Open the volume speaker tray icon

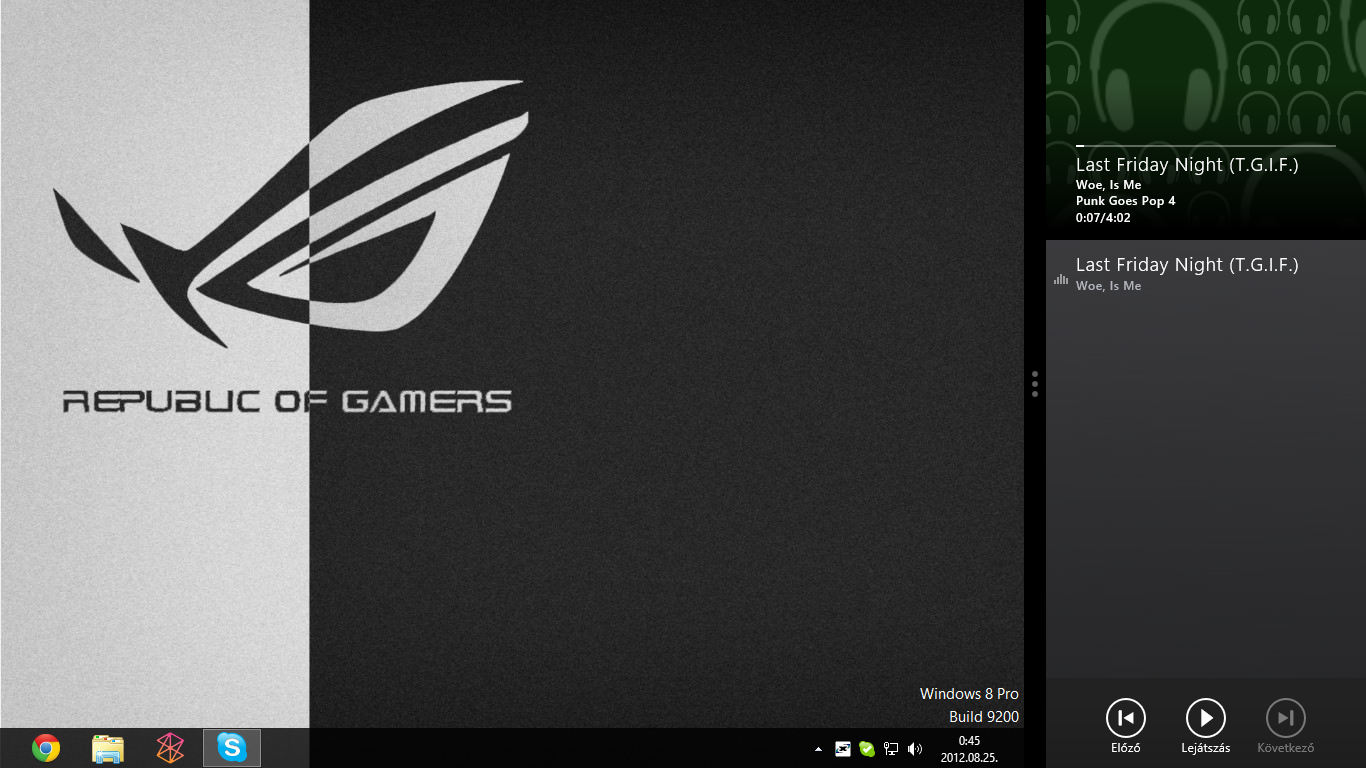[x=915, y=748]
